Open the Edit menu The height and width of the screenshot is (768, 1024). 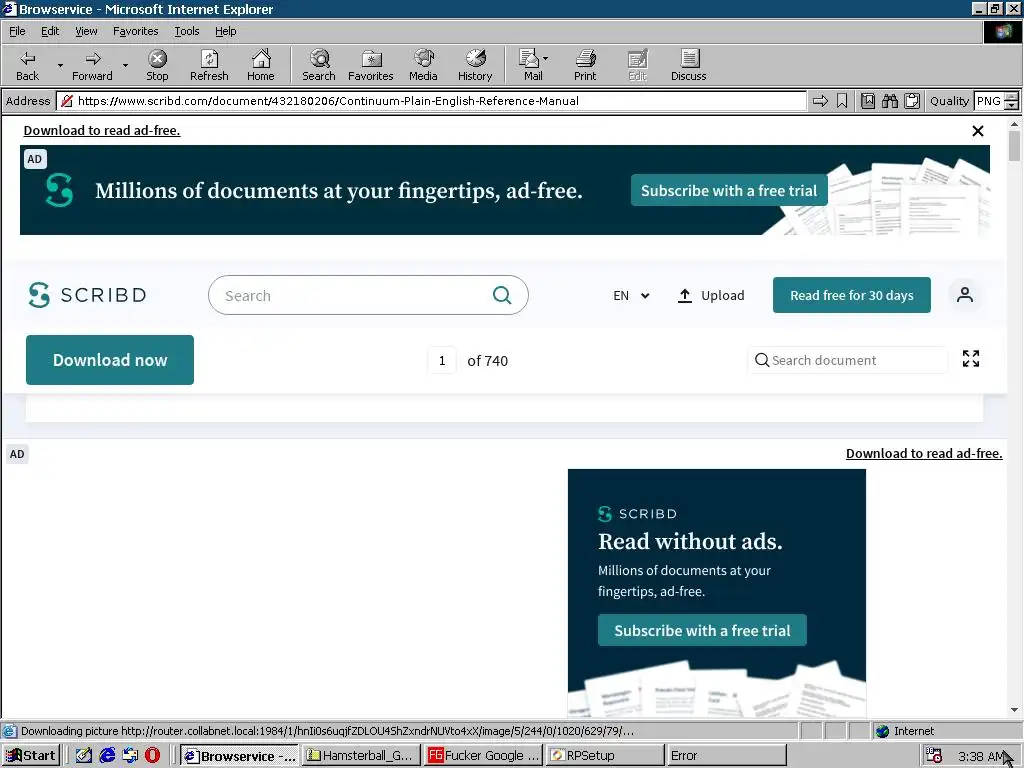(50, 31)
